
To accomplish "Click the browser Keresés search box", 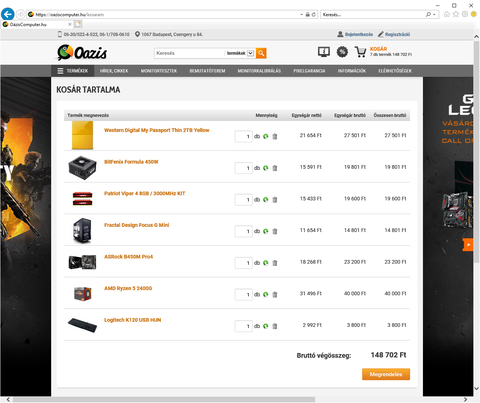I will [373, 15].
